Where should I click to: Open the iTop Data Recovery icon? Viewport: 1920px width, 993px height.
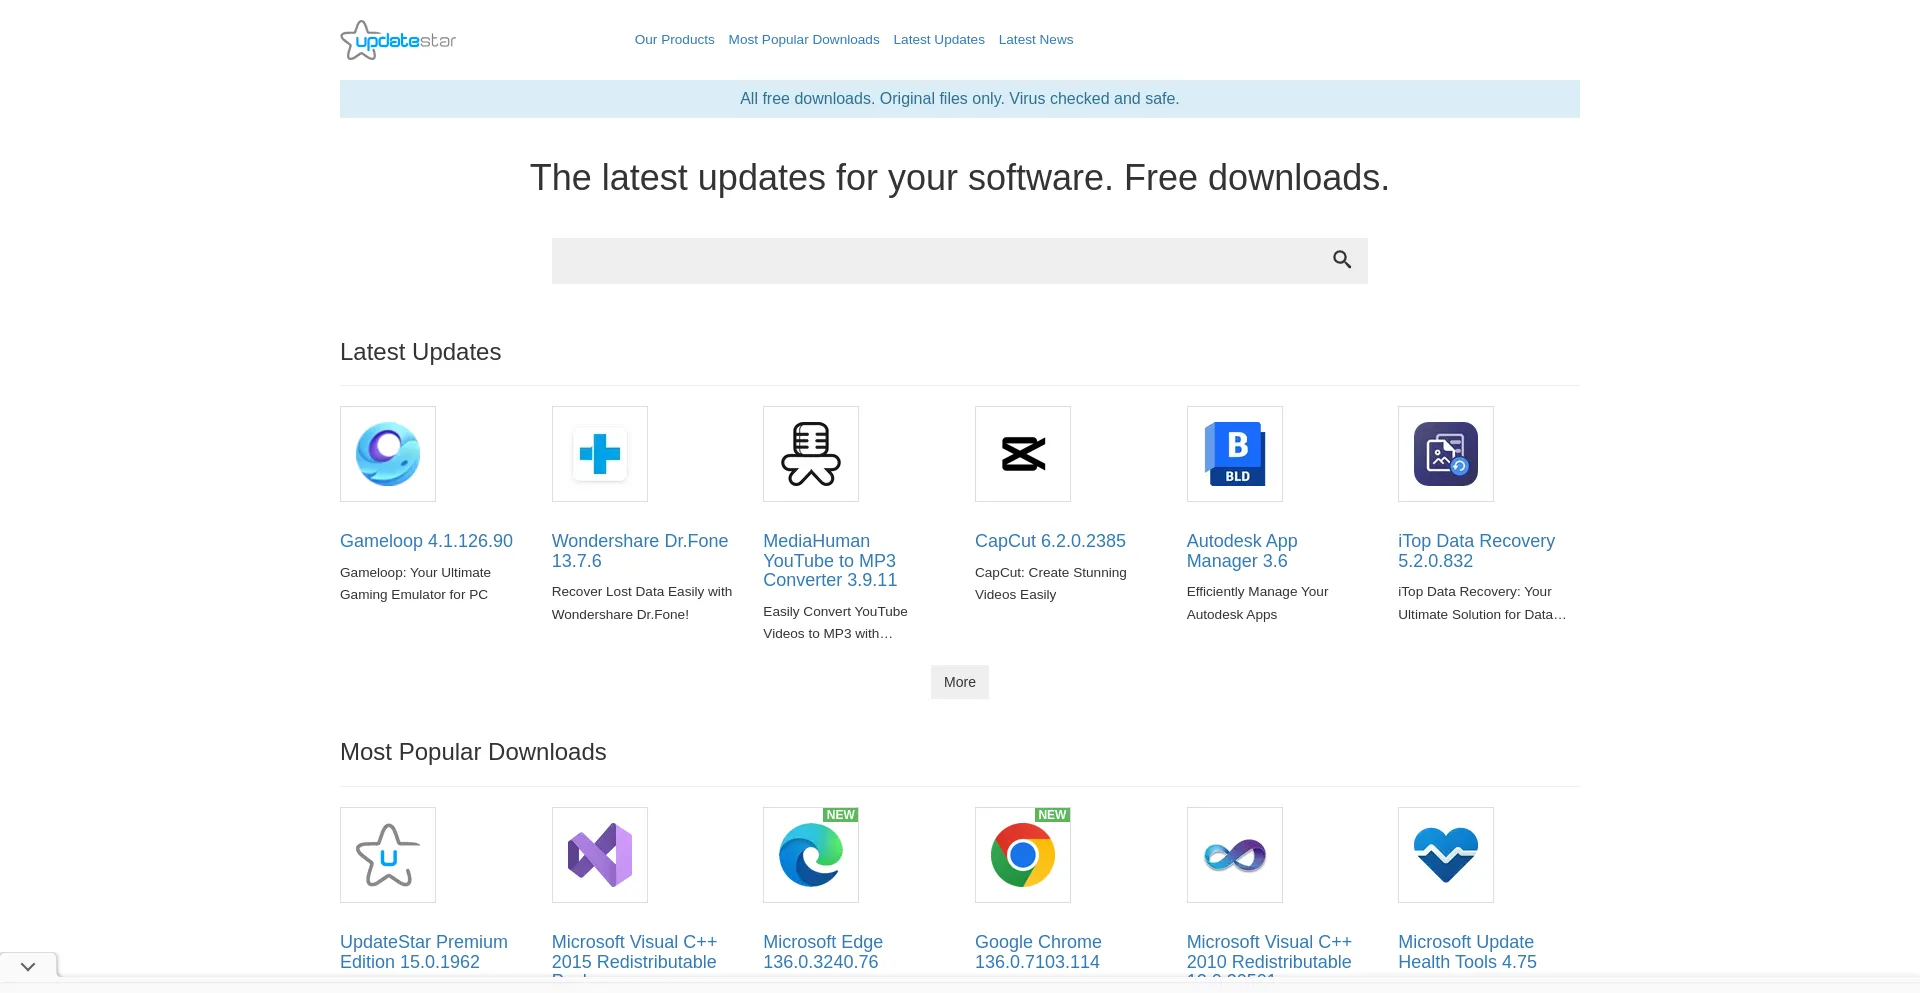pos(1446,454)
